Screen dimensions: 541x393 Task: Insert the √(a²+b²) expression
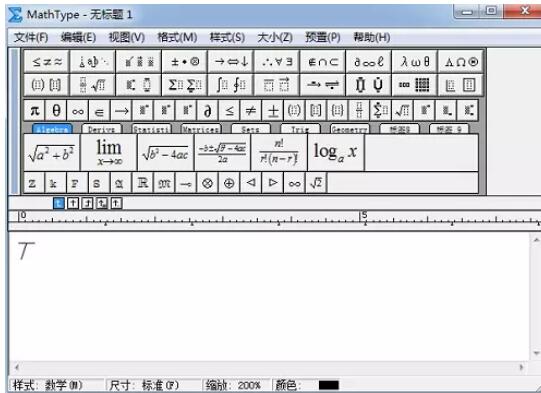52,153
